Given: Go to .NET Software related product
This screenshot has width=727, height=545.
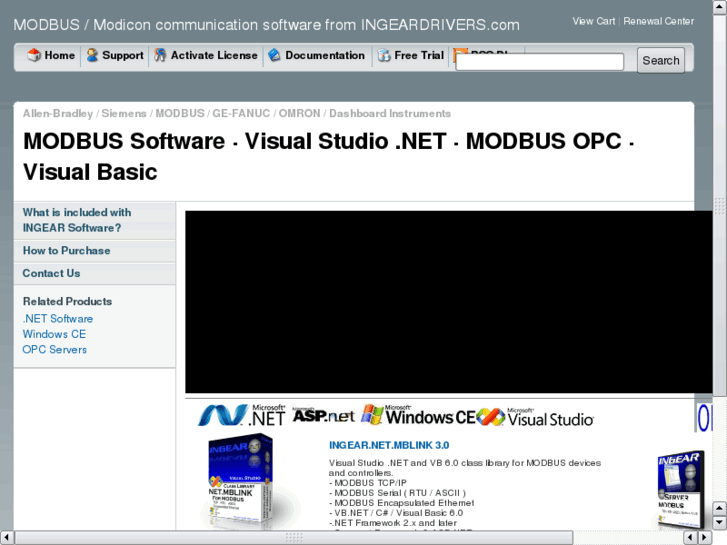Looking at the screenshot, I should [58, 319].
